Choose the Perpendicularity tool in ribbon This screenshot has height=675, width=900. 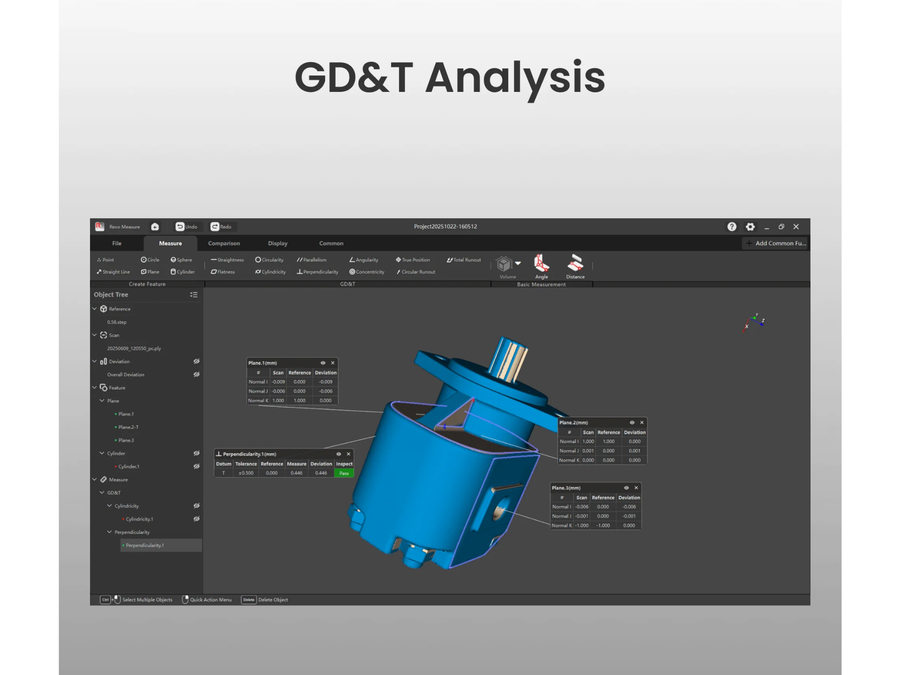(317, 272)
